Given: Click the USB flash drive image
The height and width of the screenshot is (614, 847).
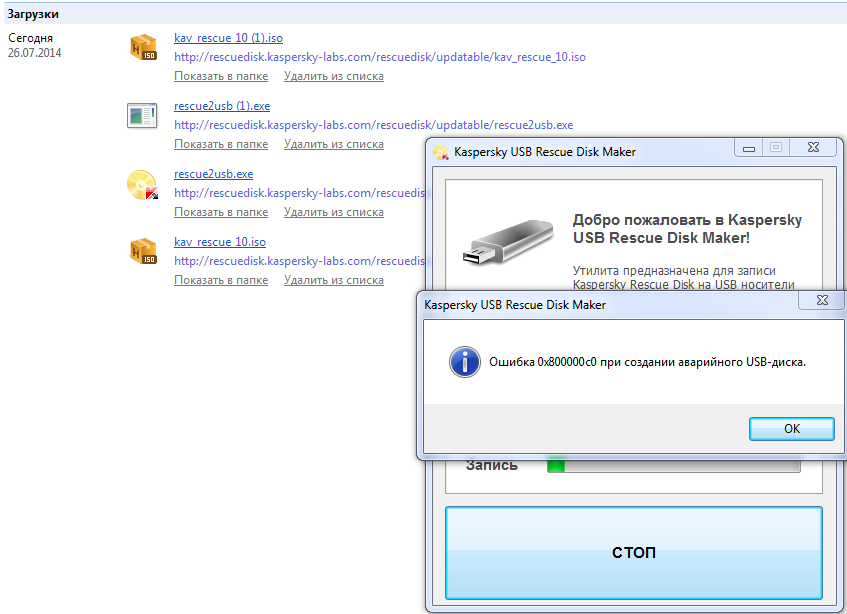Looking at the screenshot, I should click(508, 242).
